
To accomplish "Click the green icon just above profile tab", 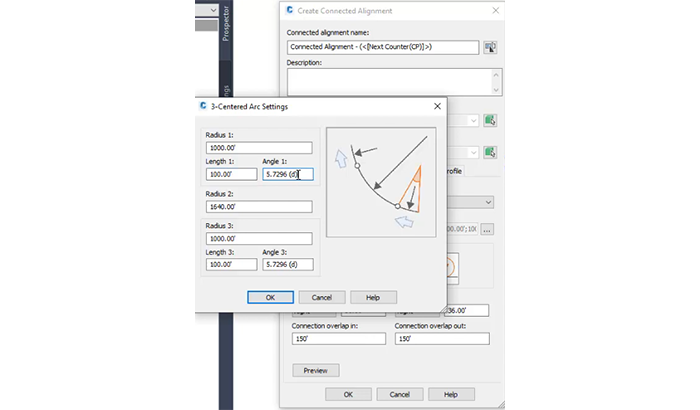I will point(490,152).
